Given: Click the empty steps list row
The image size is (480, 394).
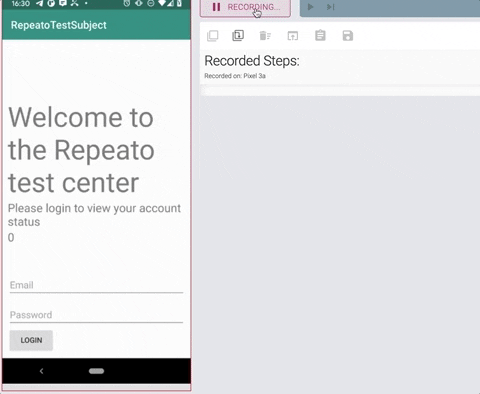Looking at the screenshot, I should pos(340,91).
